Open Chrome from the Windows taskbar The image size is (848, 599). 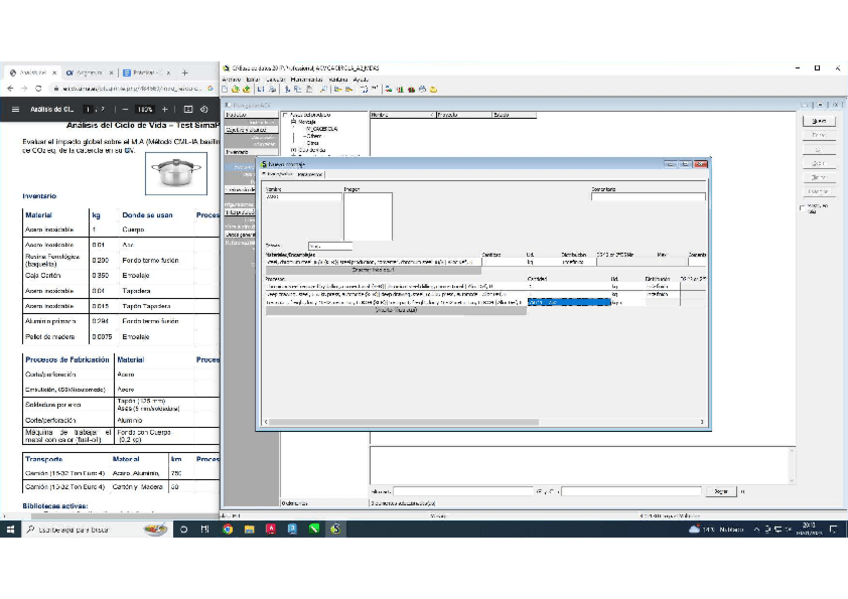point(227,529)
